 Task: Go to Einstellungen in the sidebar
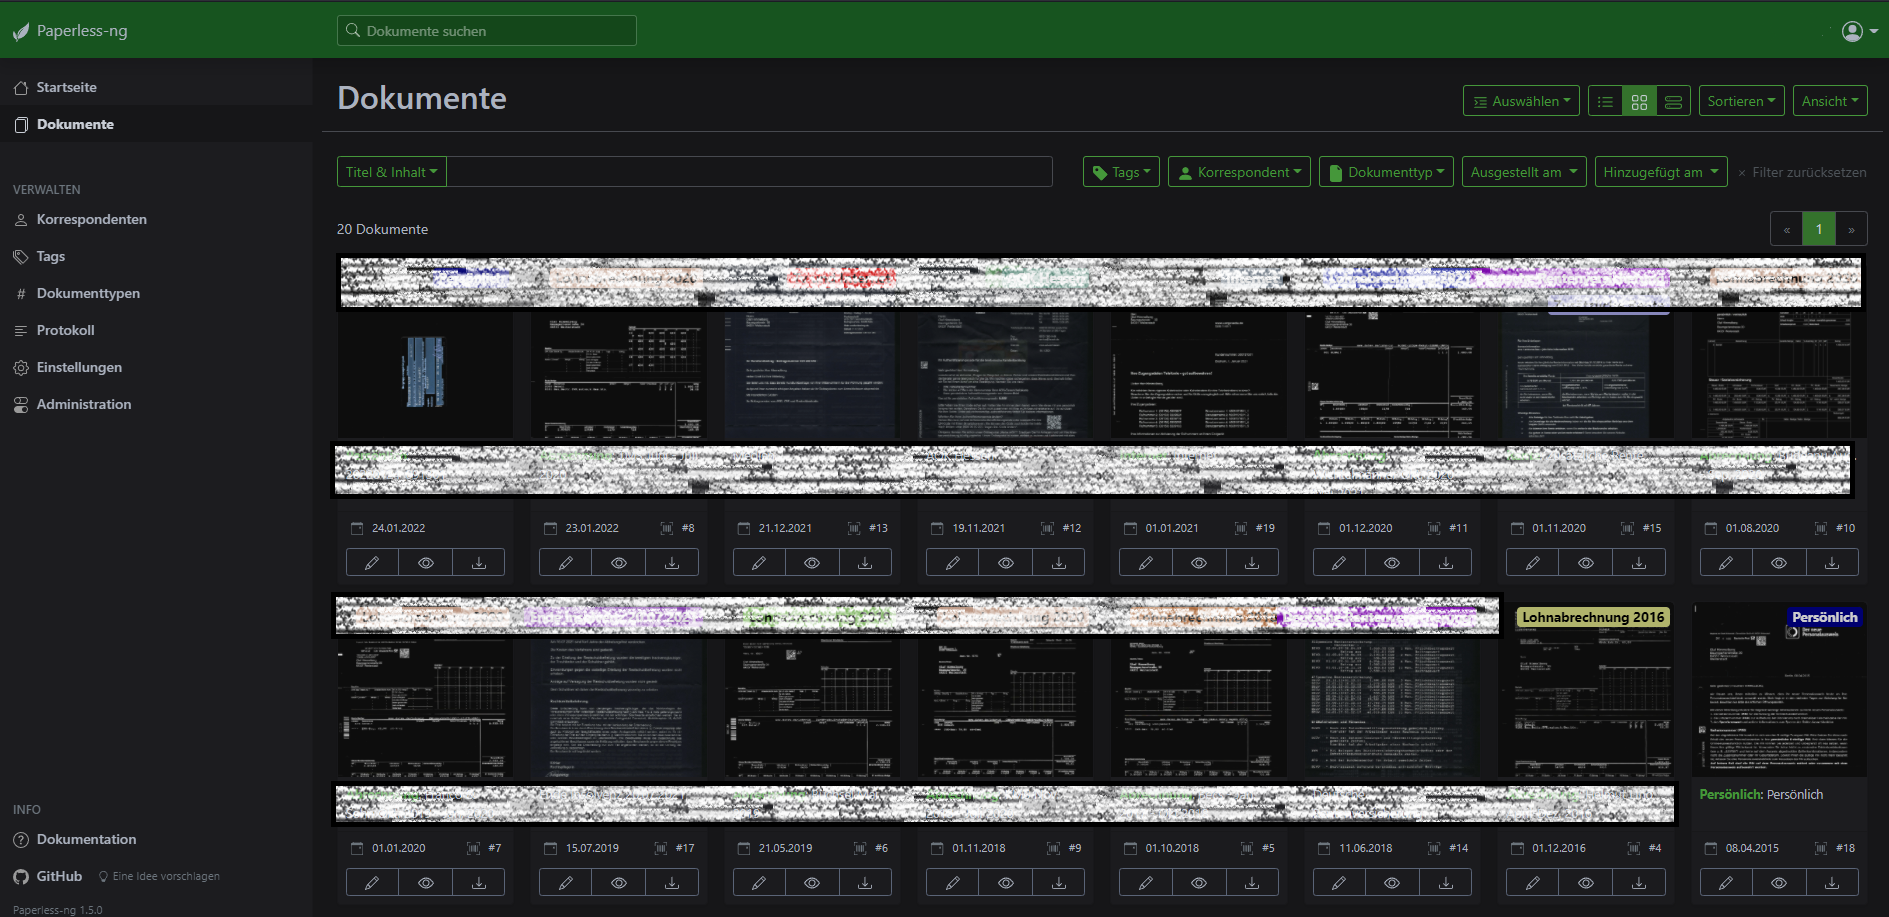79,367
